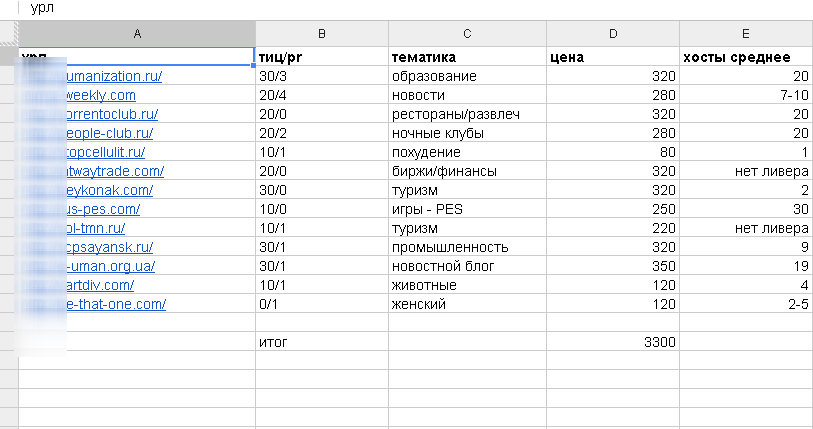Select the column E header
Viewport: 813px width, 429px height.
(x=745, y=33)
